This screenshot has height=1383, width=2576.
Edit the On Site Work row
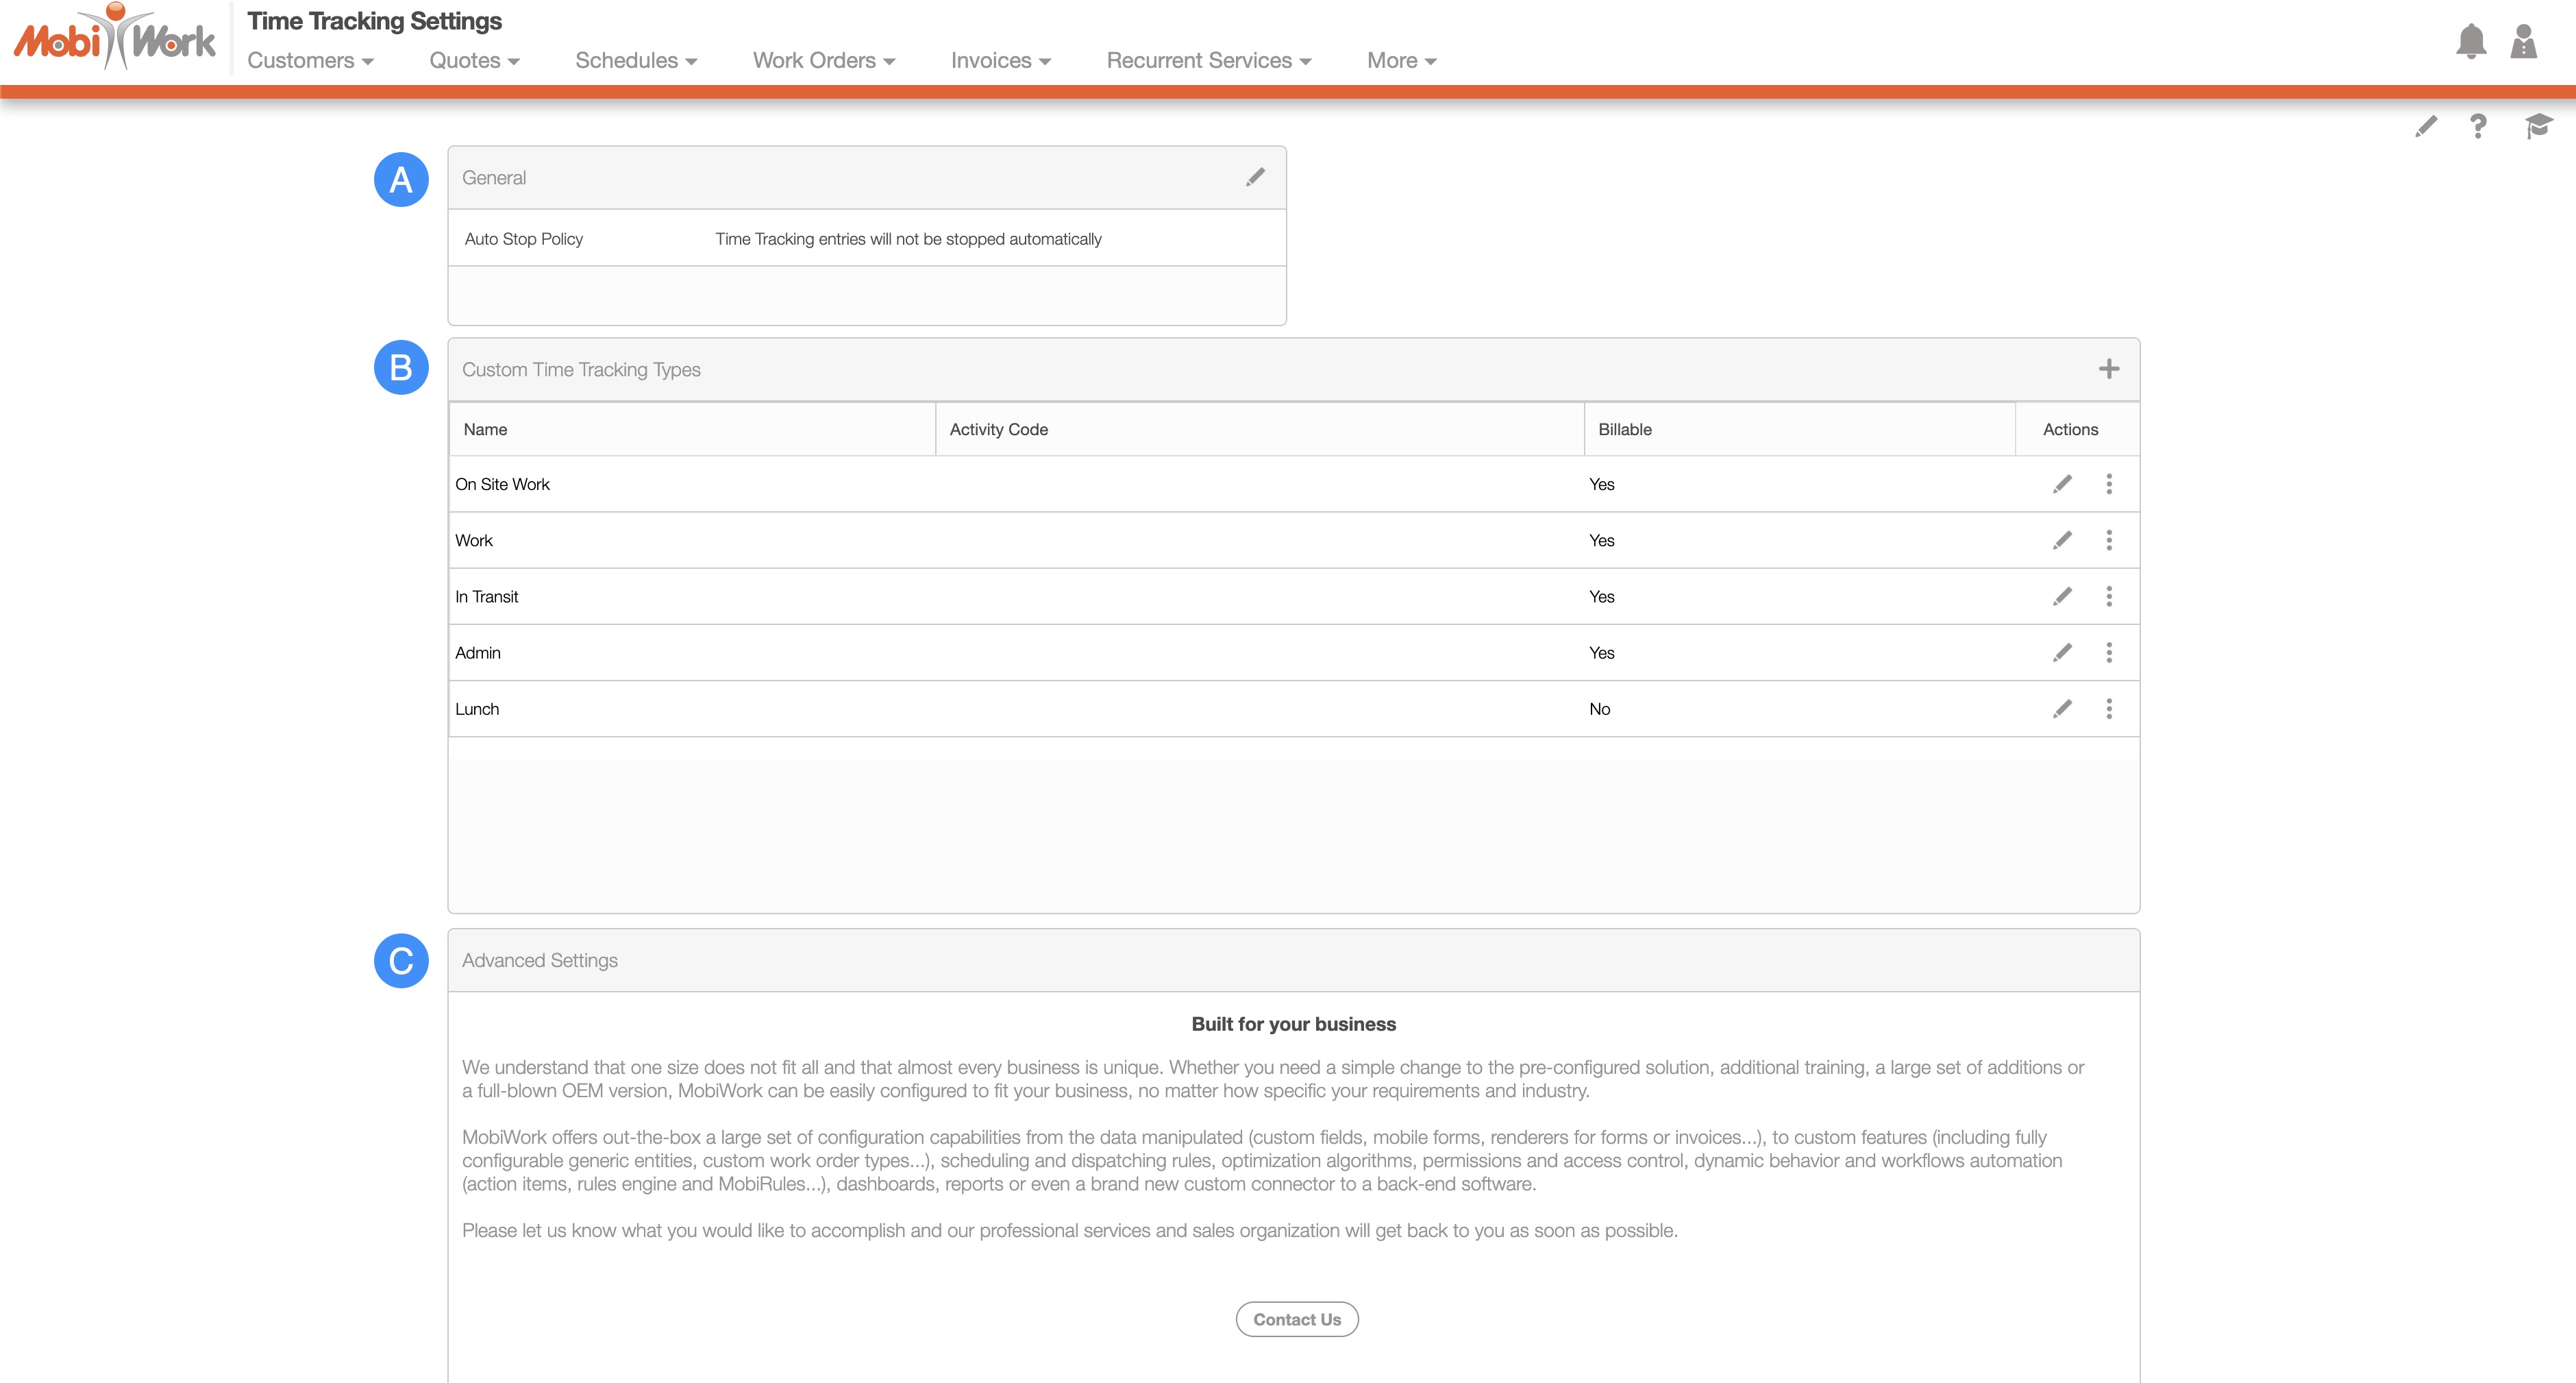(2062, 484)
